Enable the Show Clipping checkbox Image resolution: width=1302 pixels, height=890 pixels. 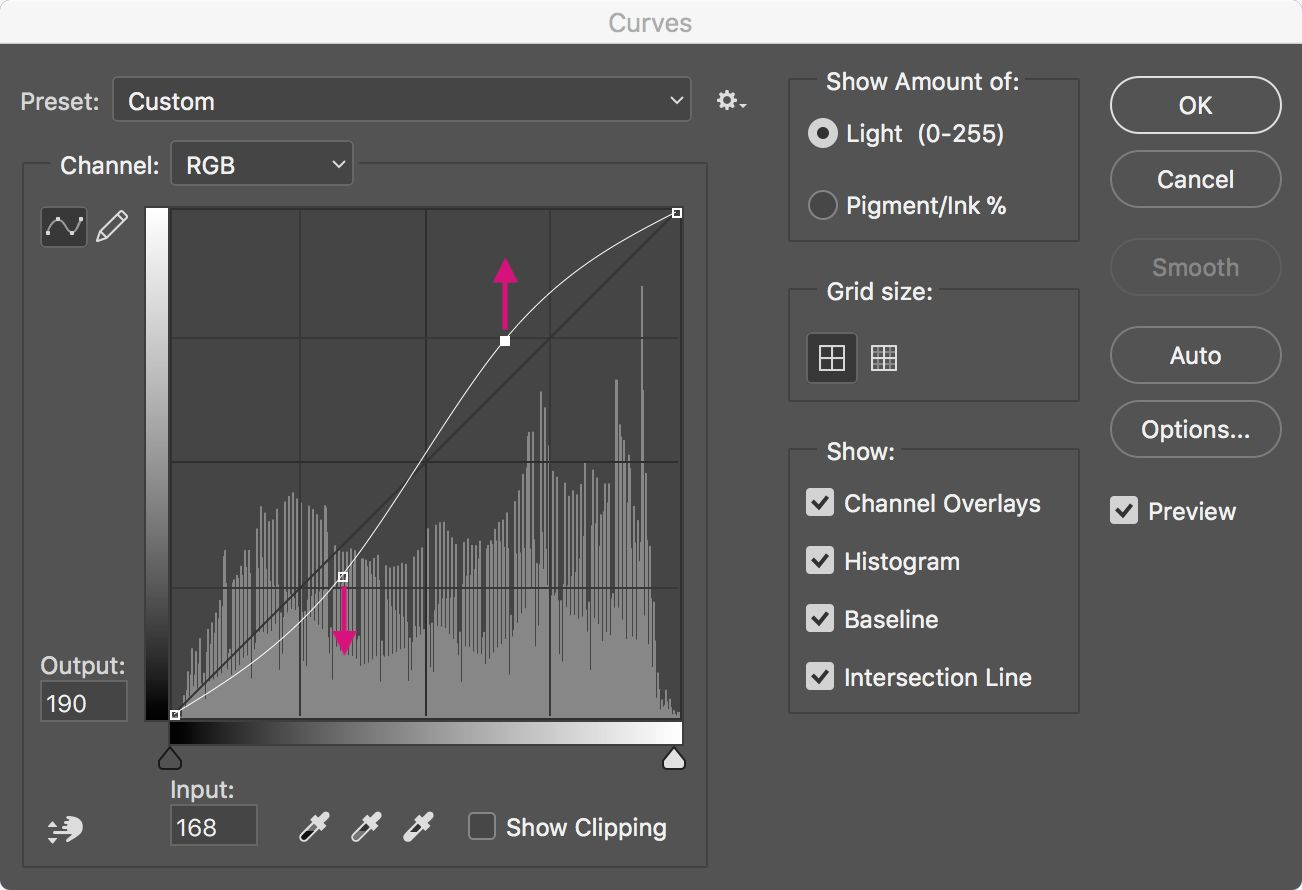(x=482, y=827)
